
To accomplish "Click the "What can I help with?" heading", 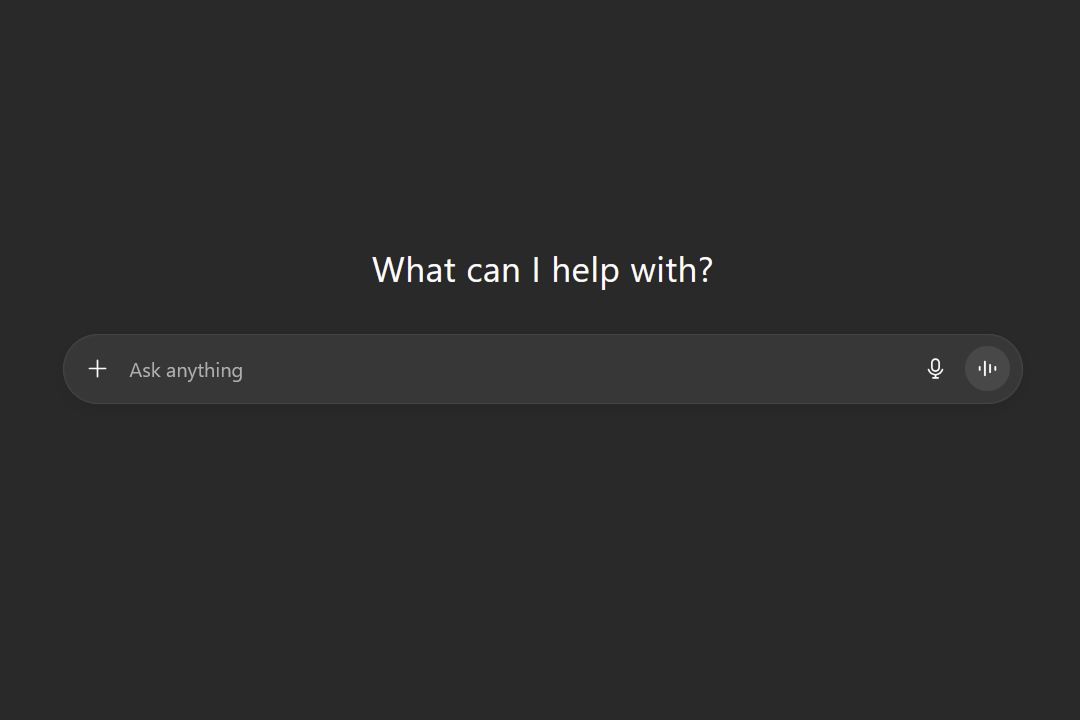I will click(542, 270).
